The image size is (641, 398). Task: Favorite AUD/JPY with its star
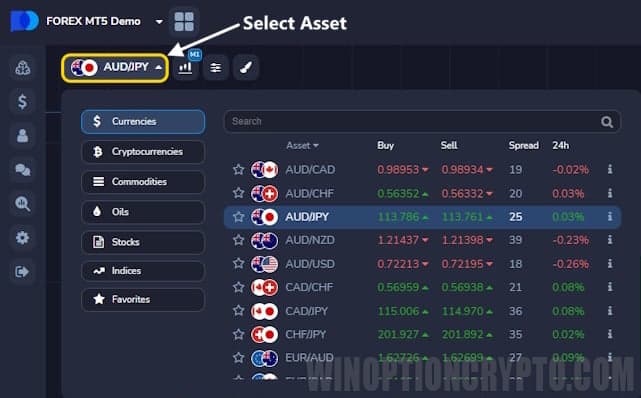238,217
